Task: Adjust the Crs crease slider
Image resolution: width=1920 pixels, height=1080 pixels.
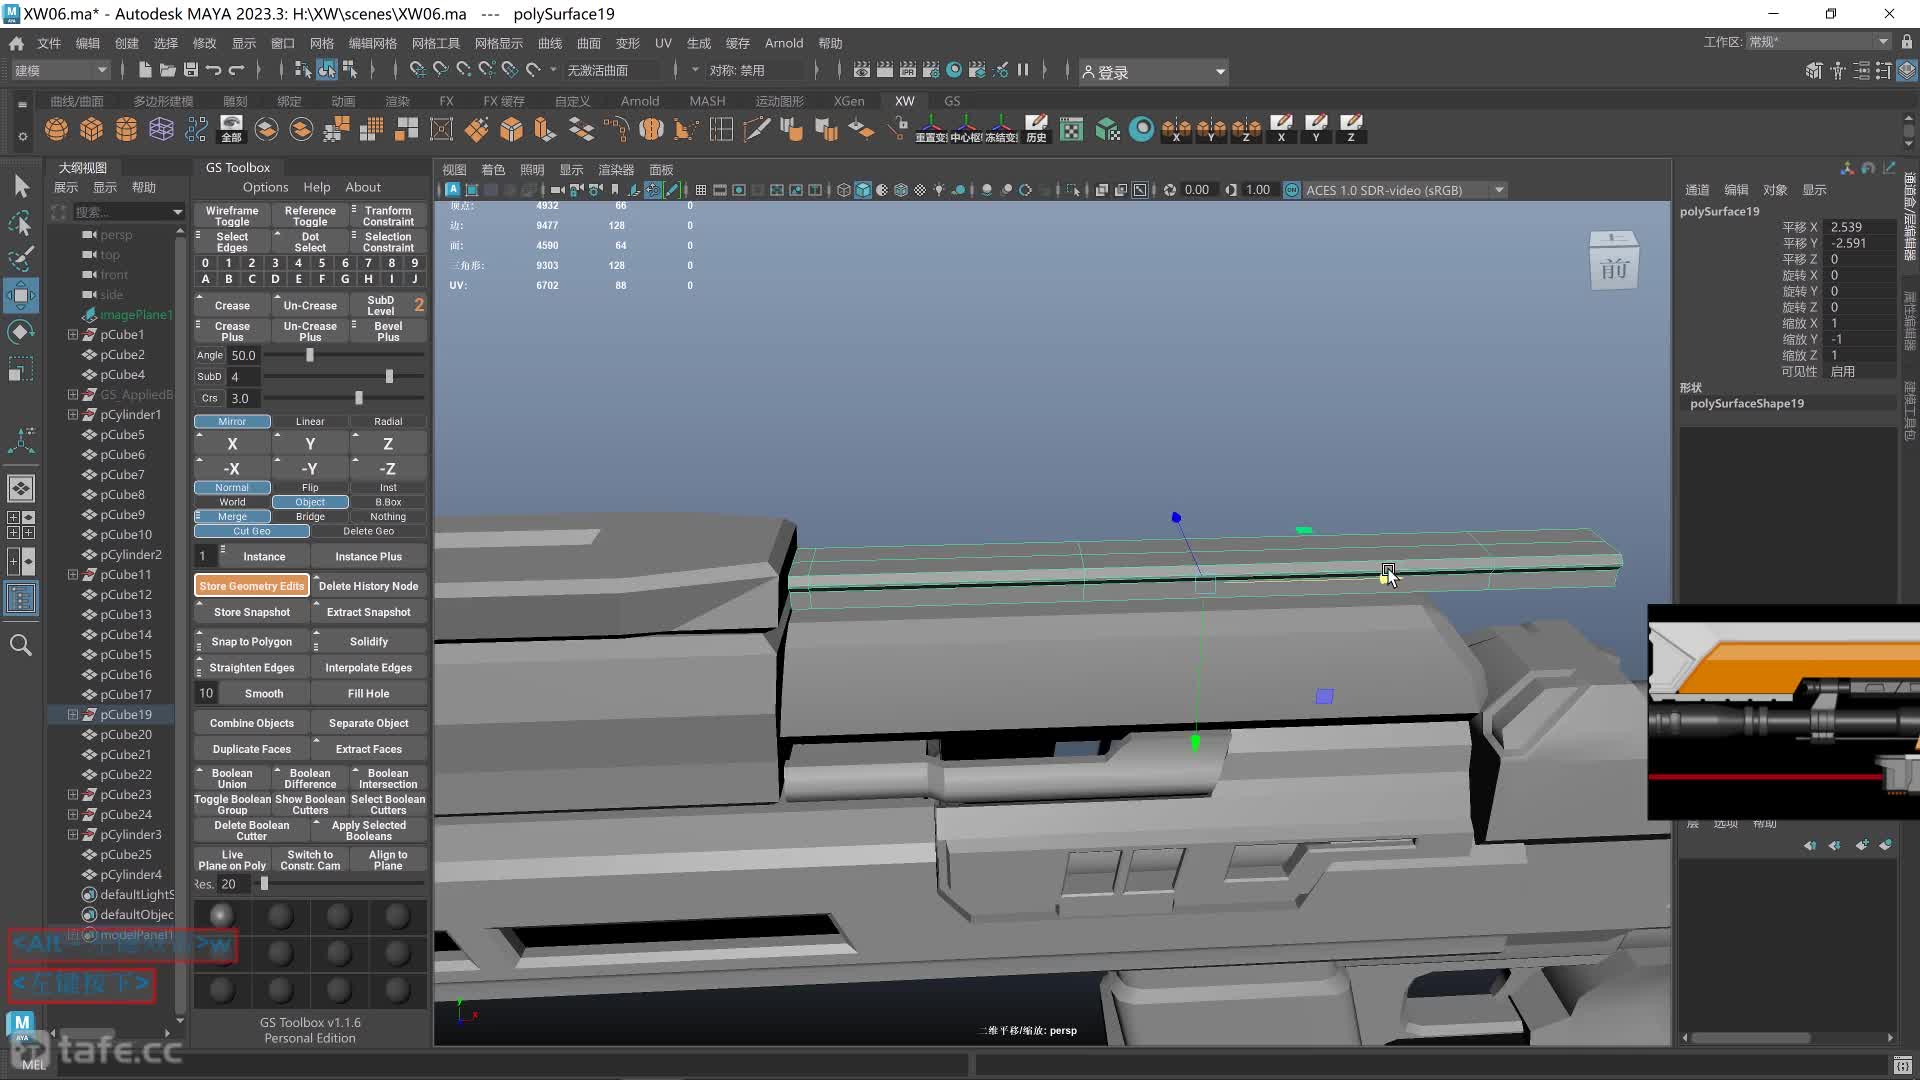Action: [358, 398]
